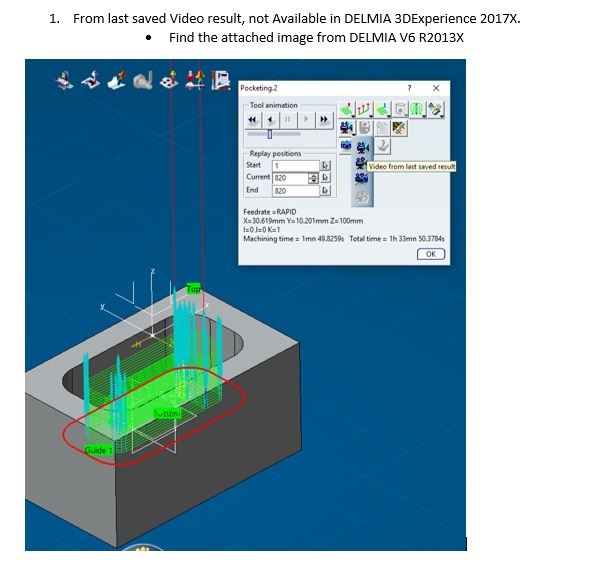Click the first machine-on-table toolbar icon

(x=65, y=80)
